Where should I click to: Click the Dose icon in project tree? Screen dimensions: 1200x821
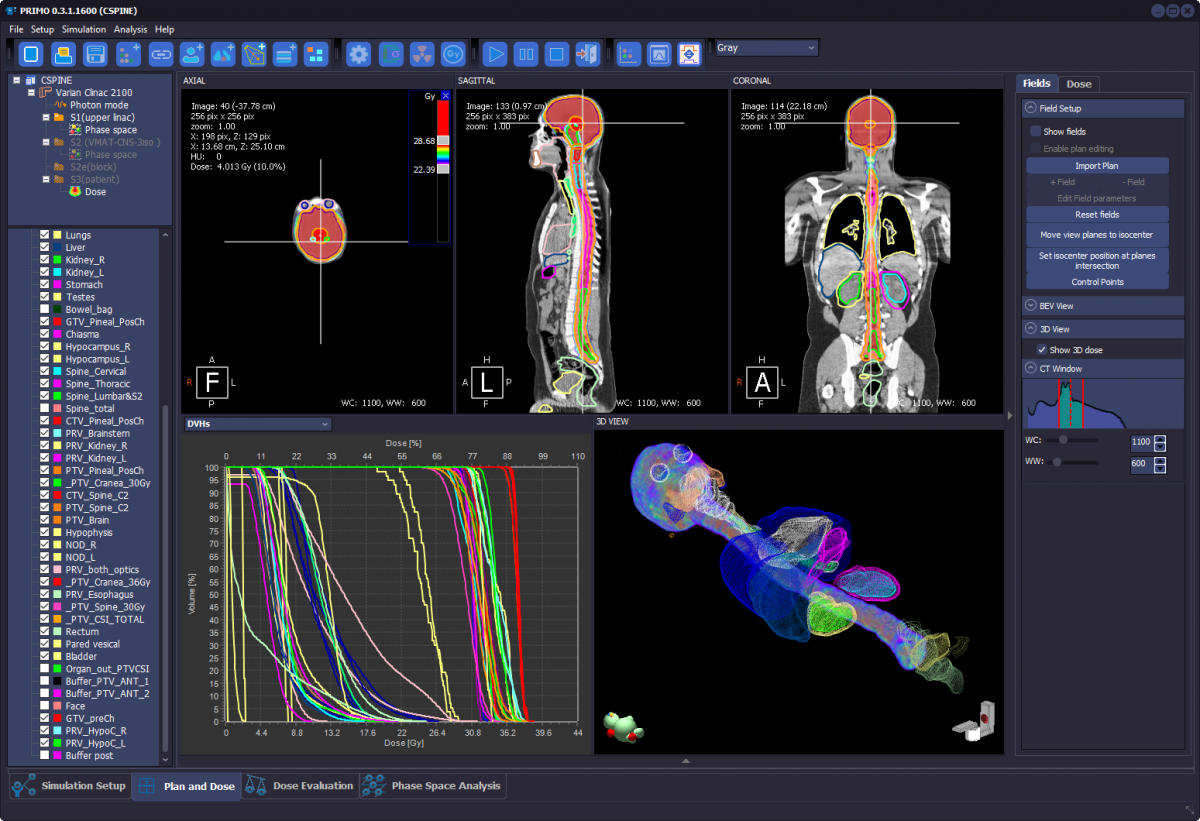[x=75, y=191]
